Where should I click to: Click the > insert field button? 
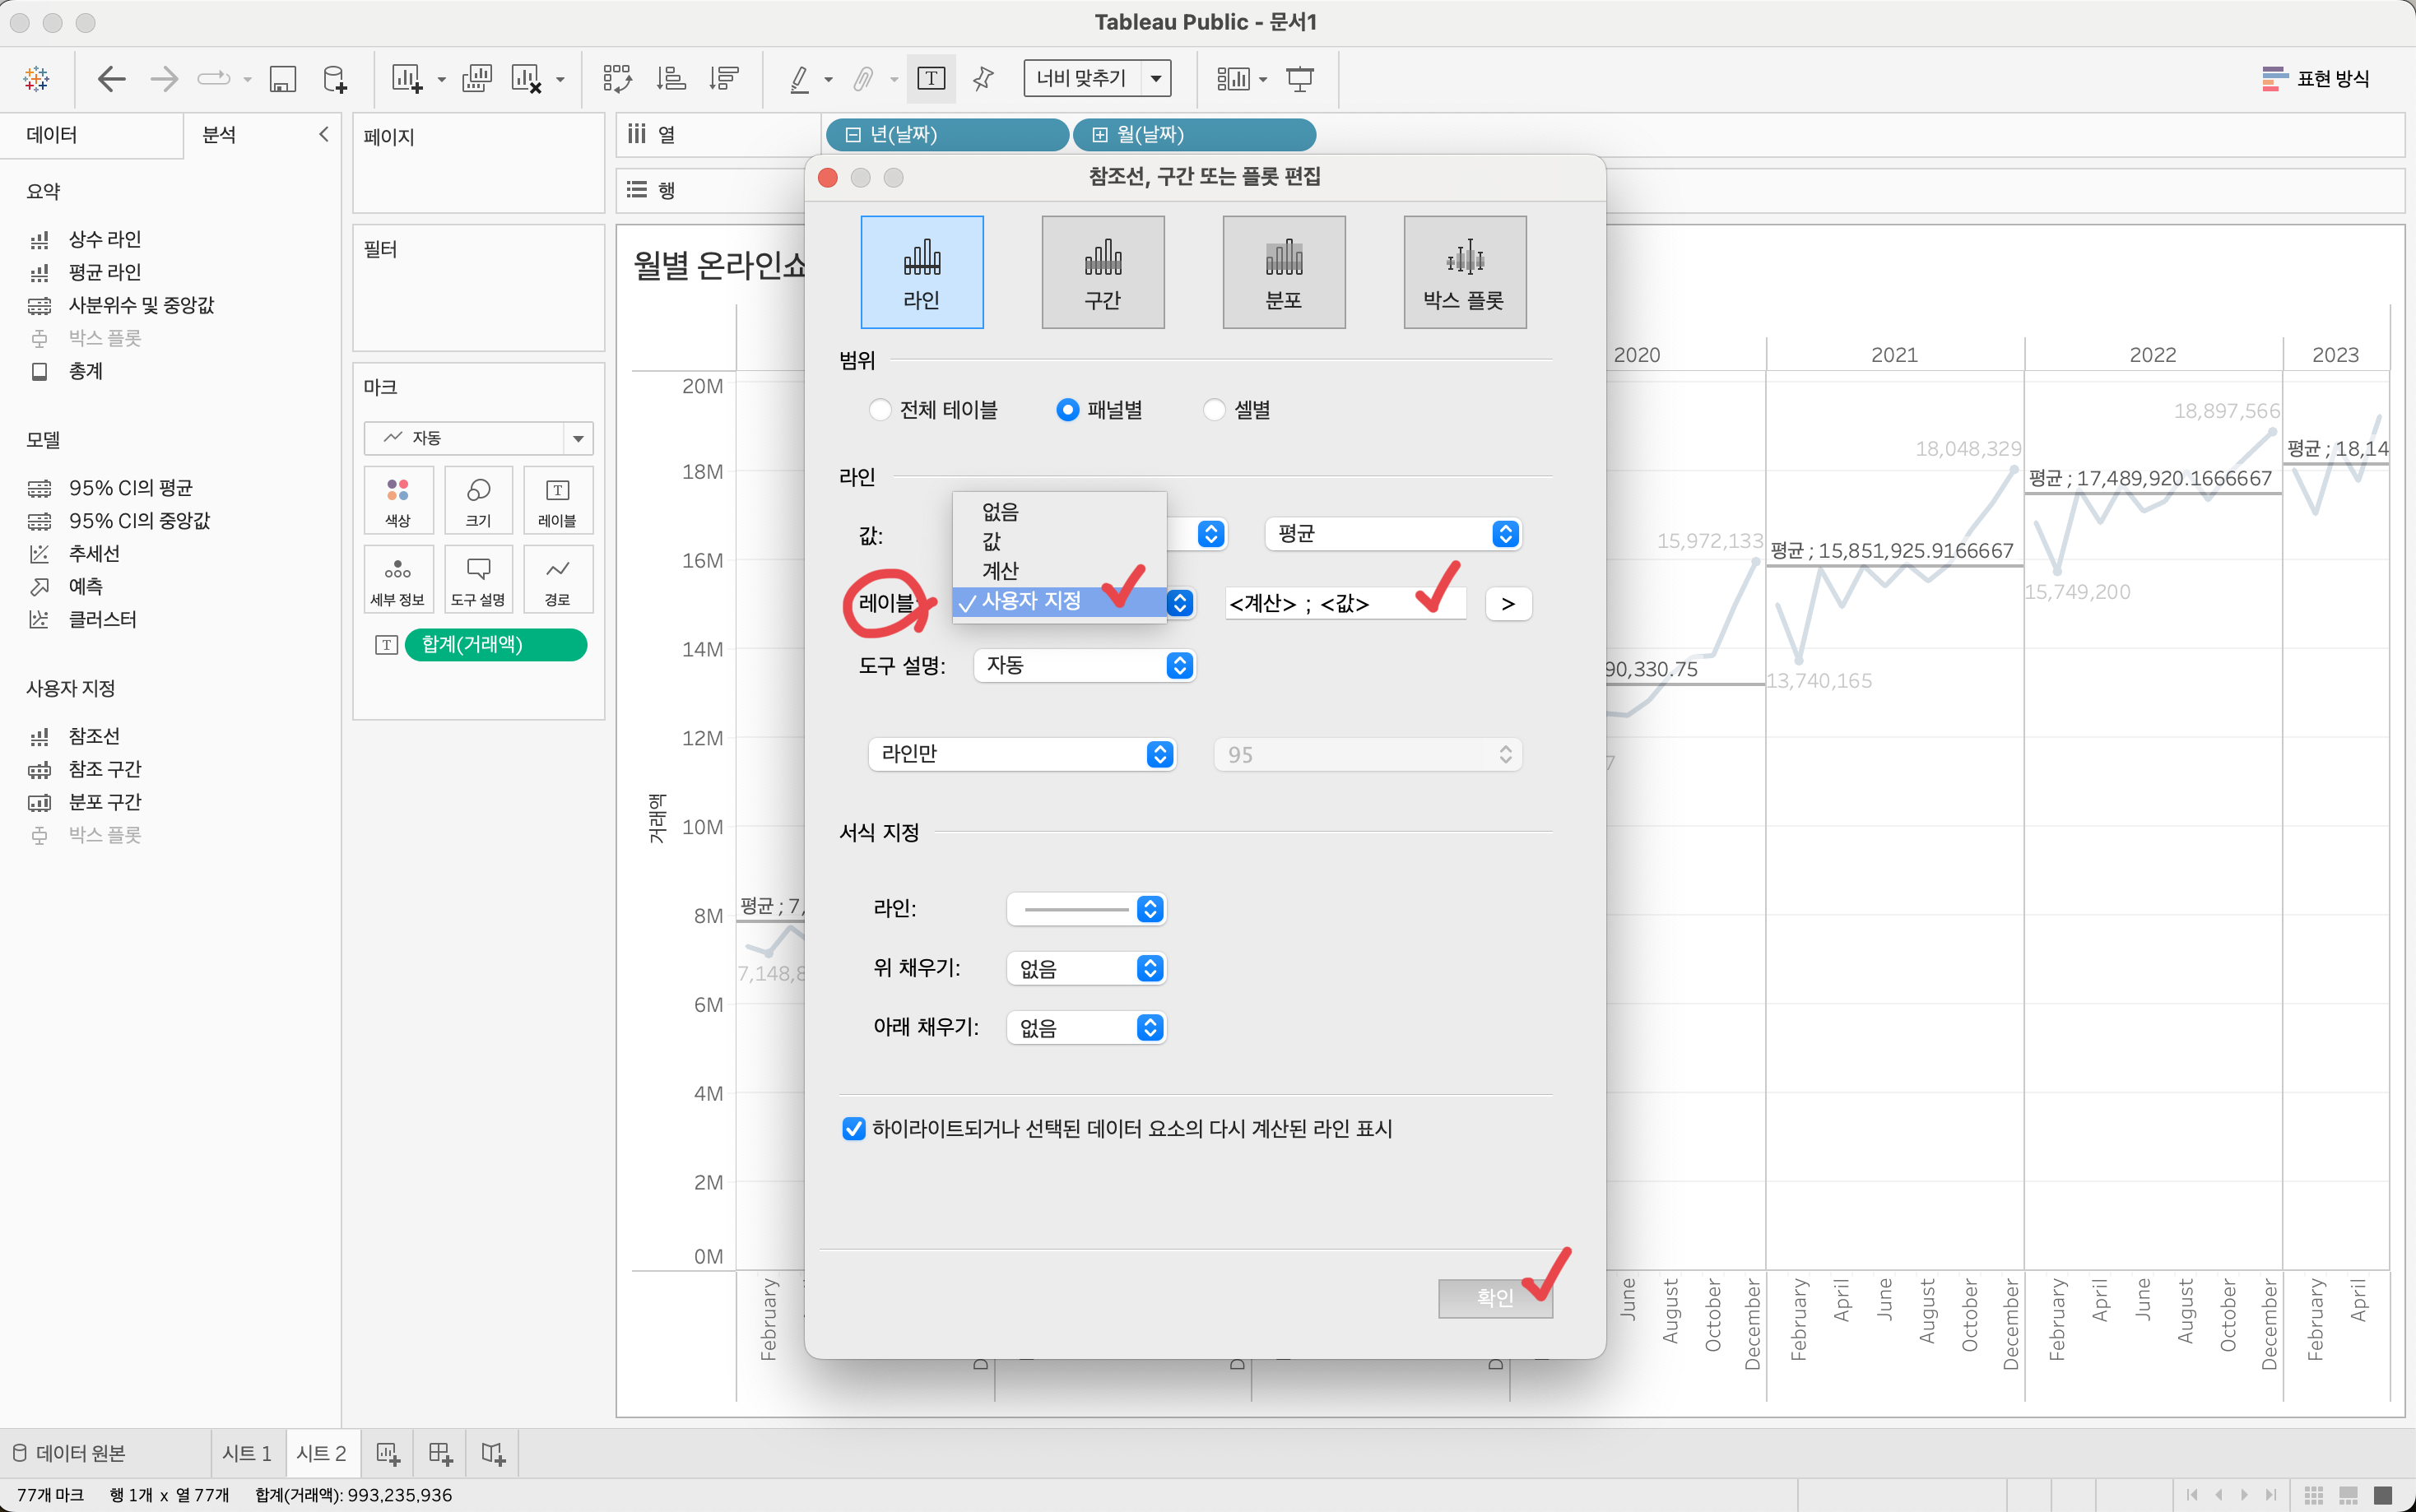click(x=1508, y=603)
